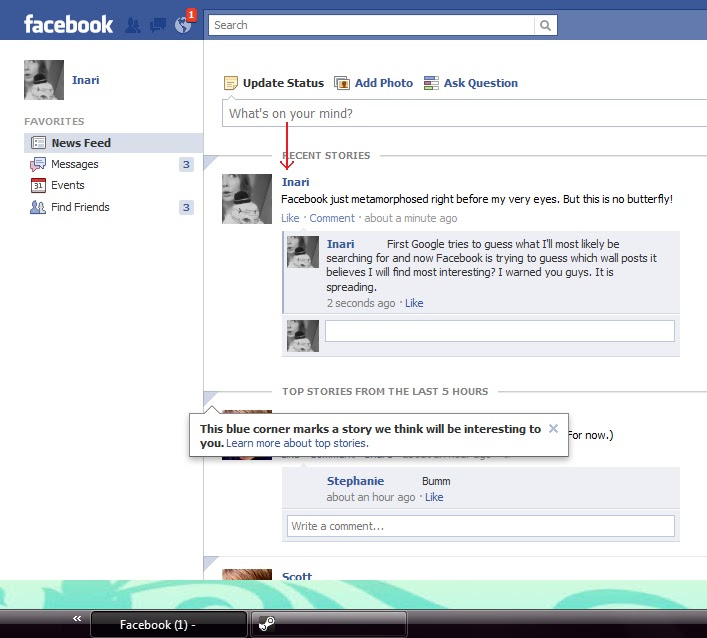Viewport: 707px width, 638px height.
Task: Open News Feed in Favorites
Action: (113, 143)
